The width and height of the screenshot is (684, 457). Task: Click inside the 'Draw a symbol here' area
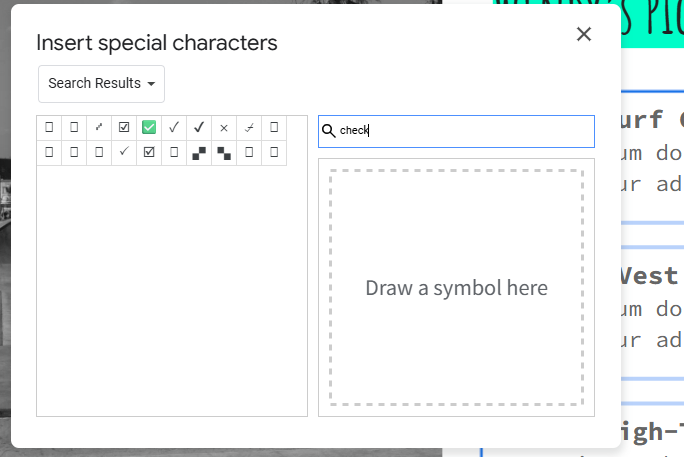[456, 287]
